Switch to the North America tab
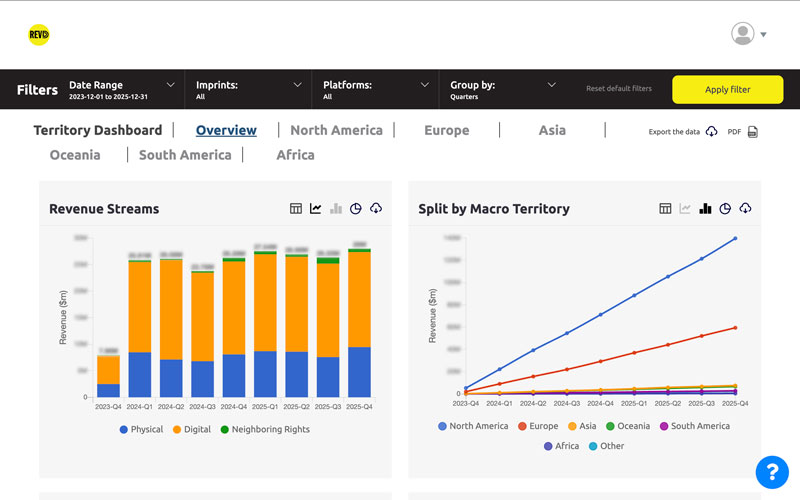Image resolution: width=800 pixels, height=500 pixels. point(336,130)
